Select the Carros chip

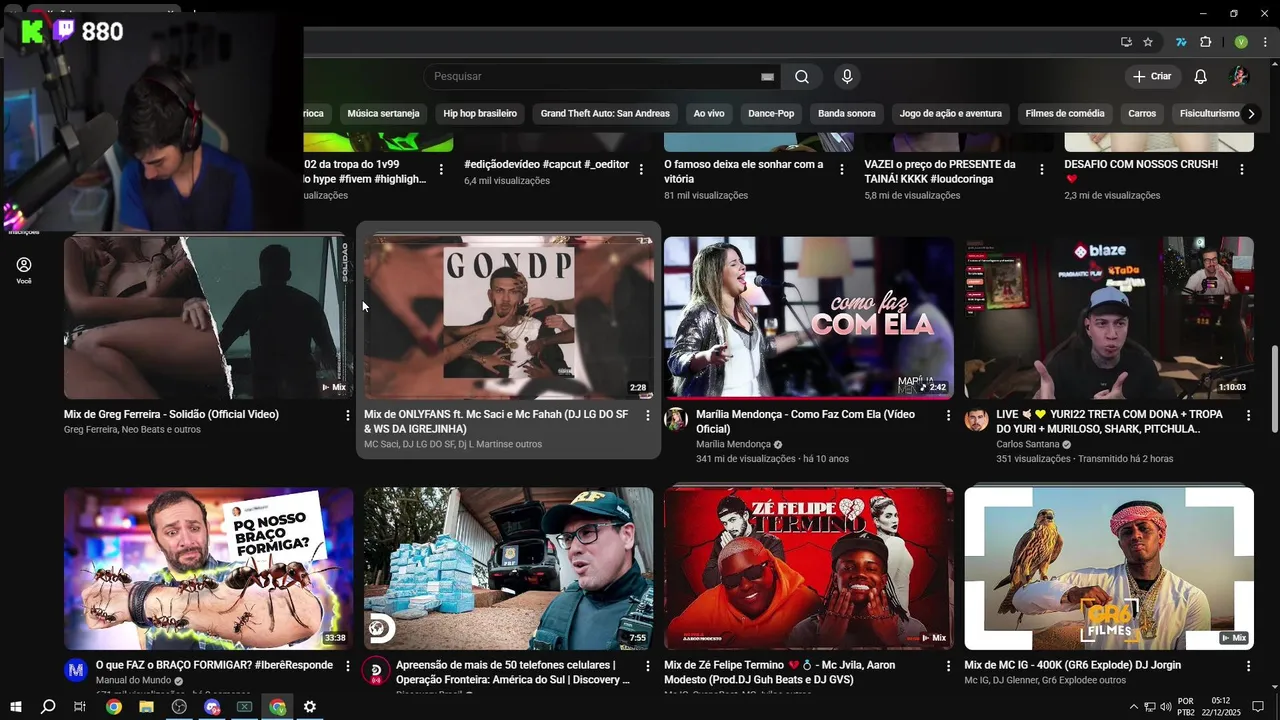pyautogui.click(x=1142, y=114)
